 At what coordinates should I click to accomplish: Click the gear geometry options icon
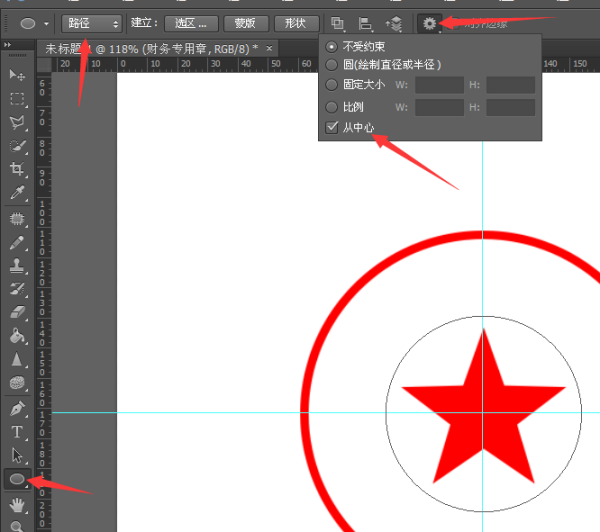coord(429,24)
